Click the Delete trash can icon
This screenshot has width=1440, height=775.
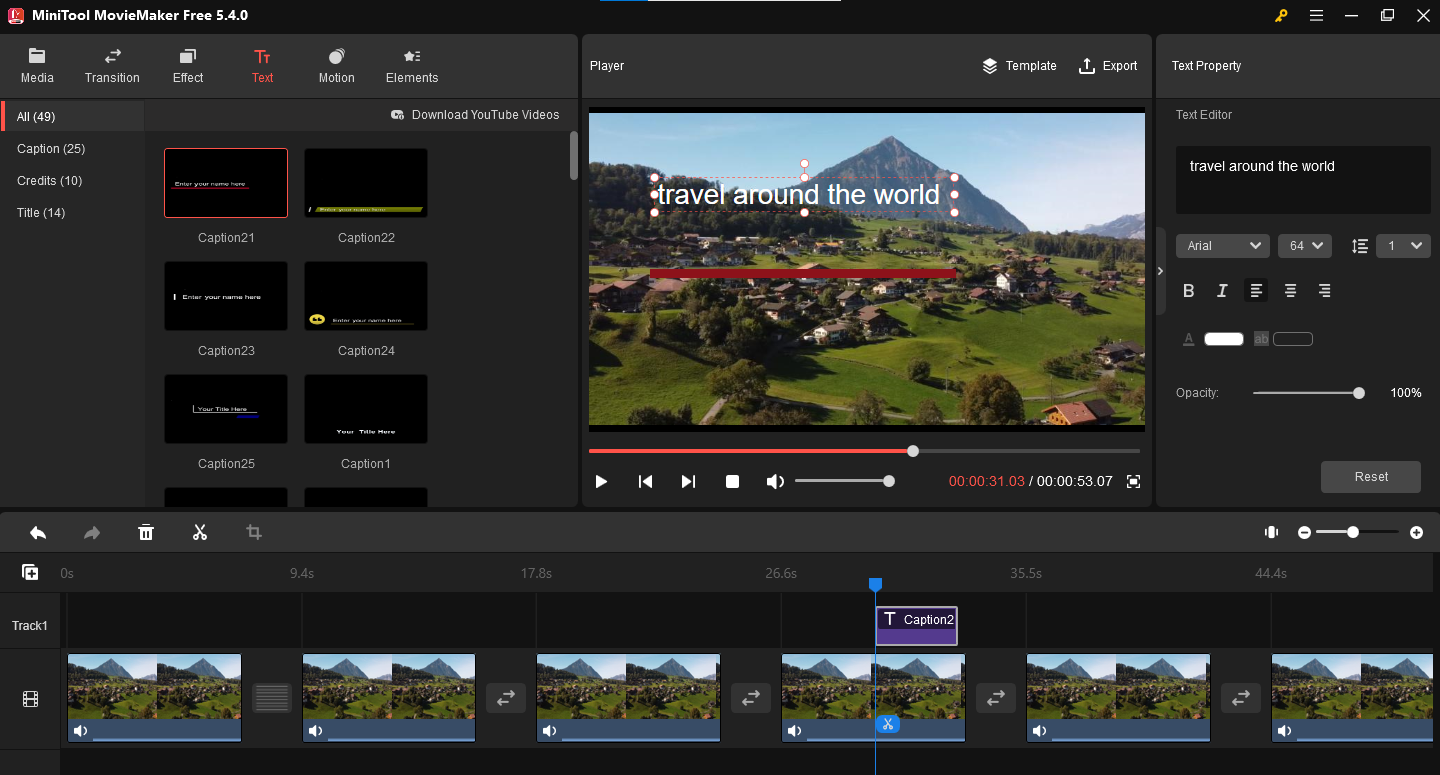coord(146,533)
